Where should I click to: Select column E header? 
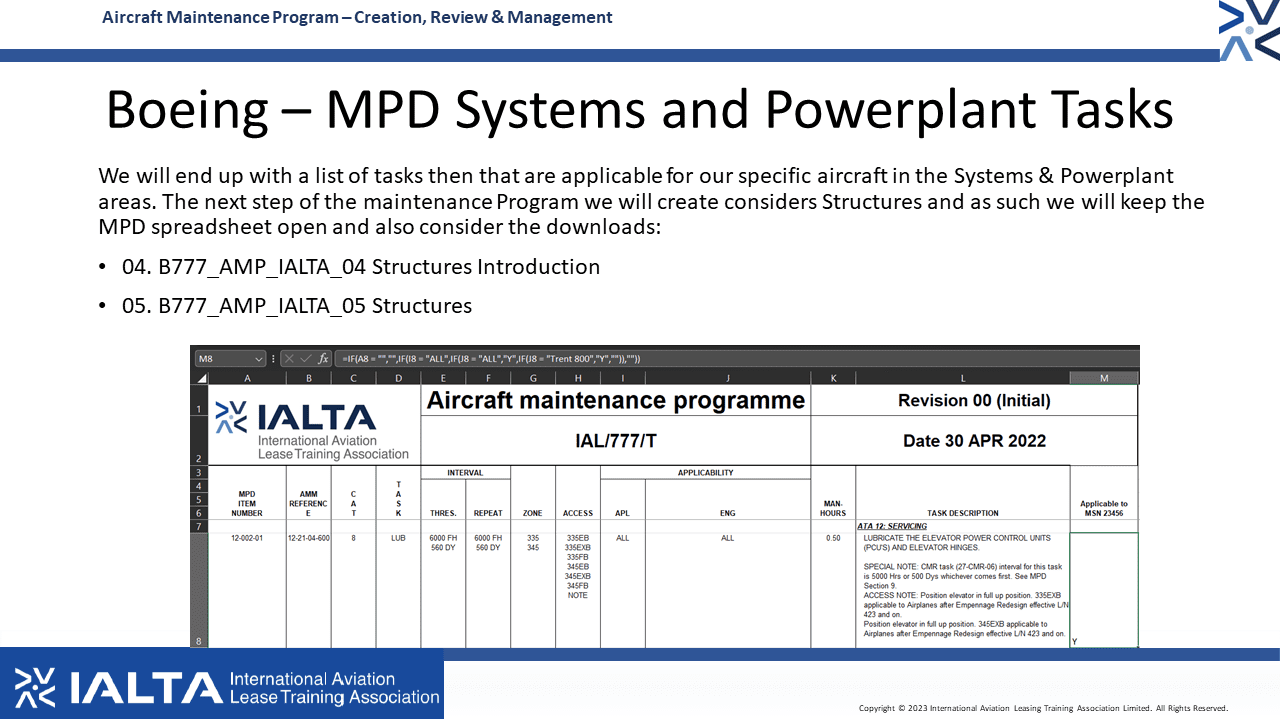point(443,378)
